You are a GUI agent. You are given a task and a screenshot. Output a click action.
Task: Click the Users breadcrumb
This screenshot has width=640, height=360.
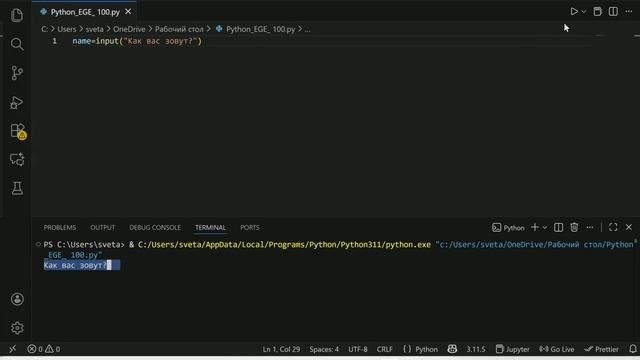click(67, 29)
